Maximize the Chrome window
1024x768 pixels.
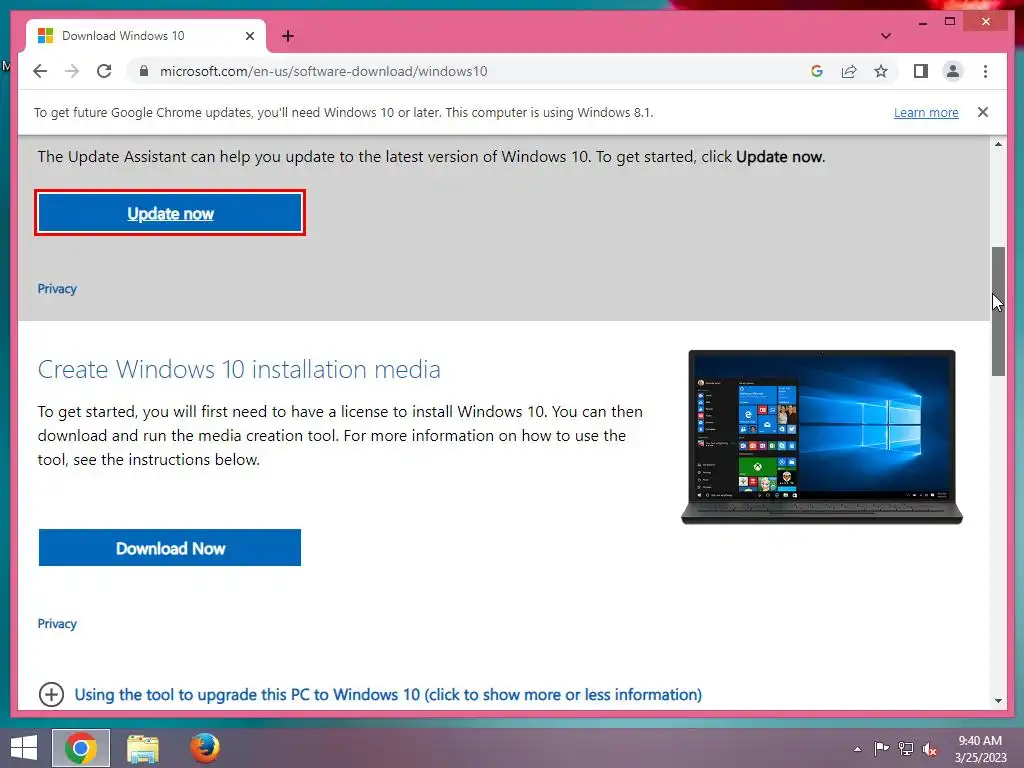[950, 22]
